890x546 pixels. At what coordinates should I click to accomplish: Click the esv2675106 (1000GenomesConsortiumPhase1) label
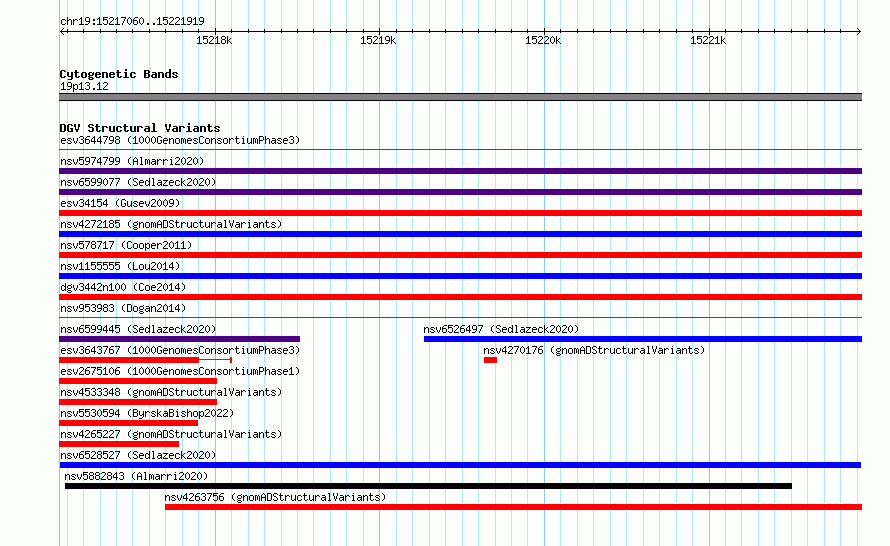tap(180, 371)
